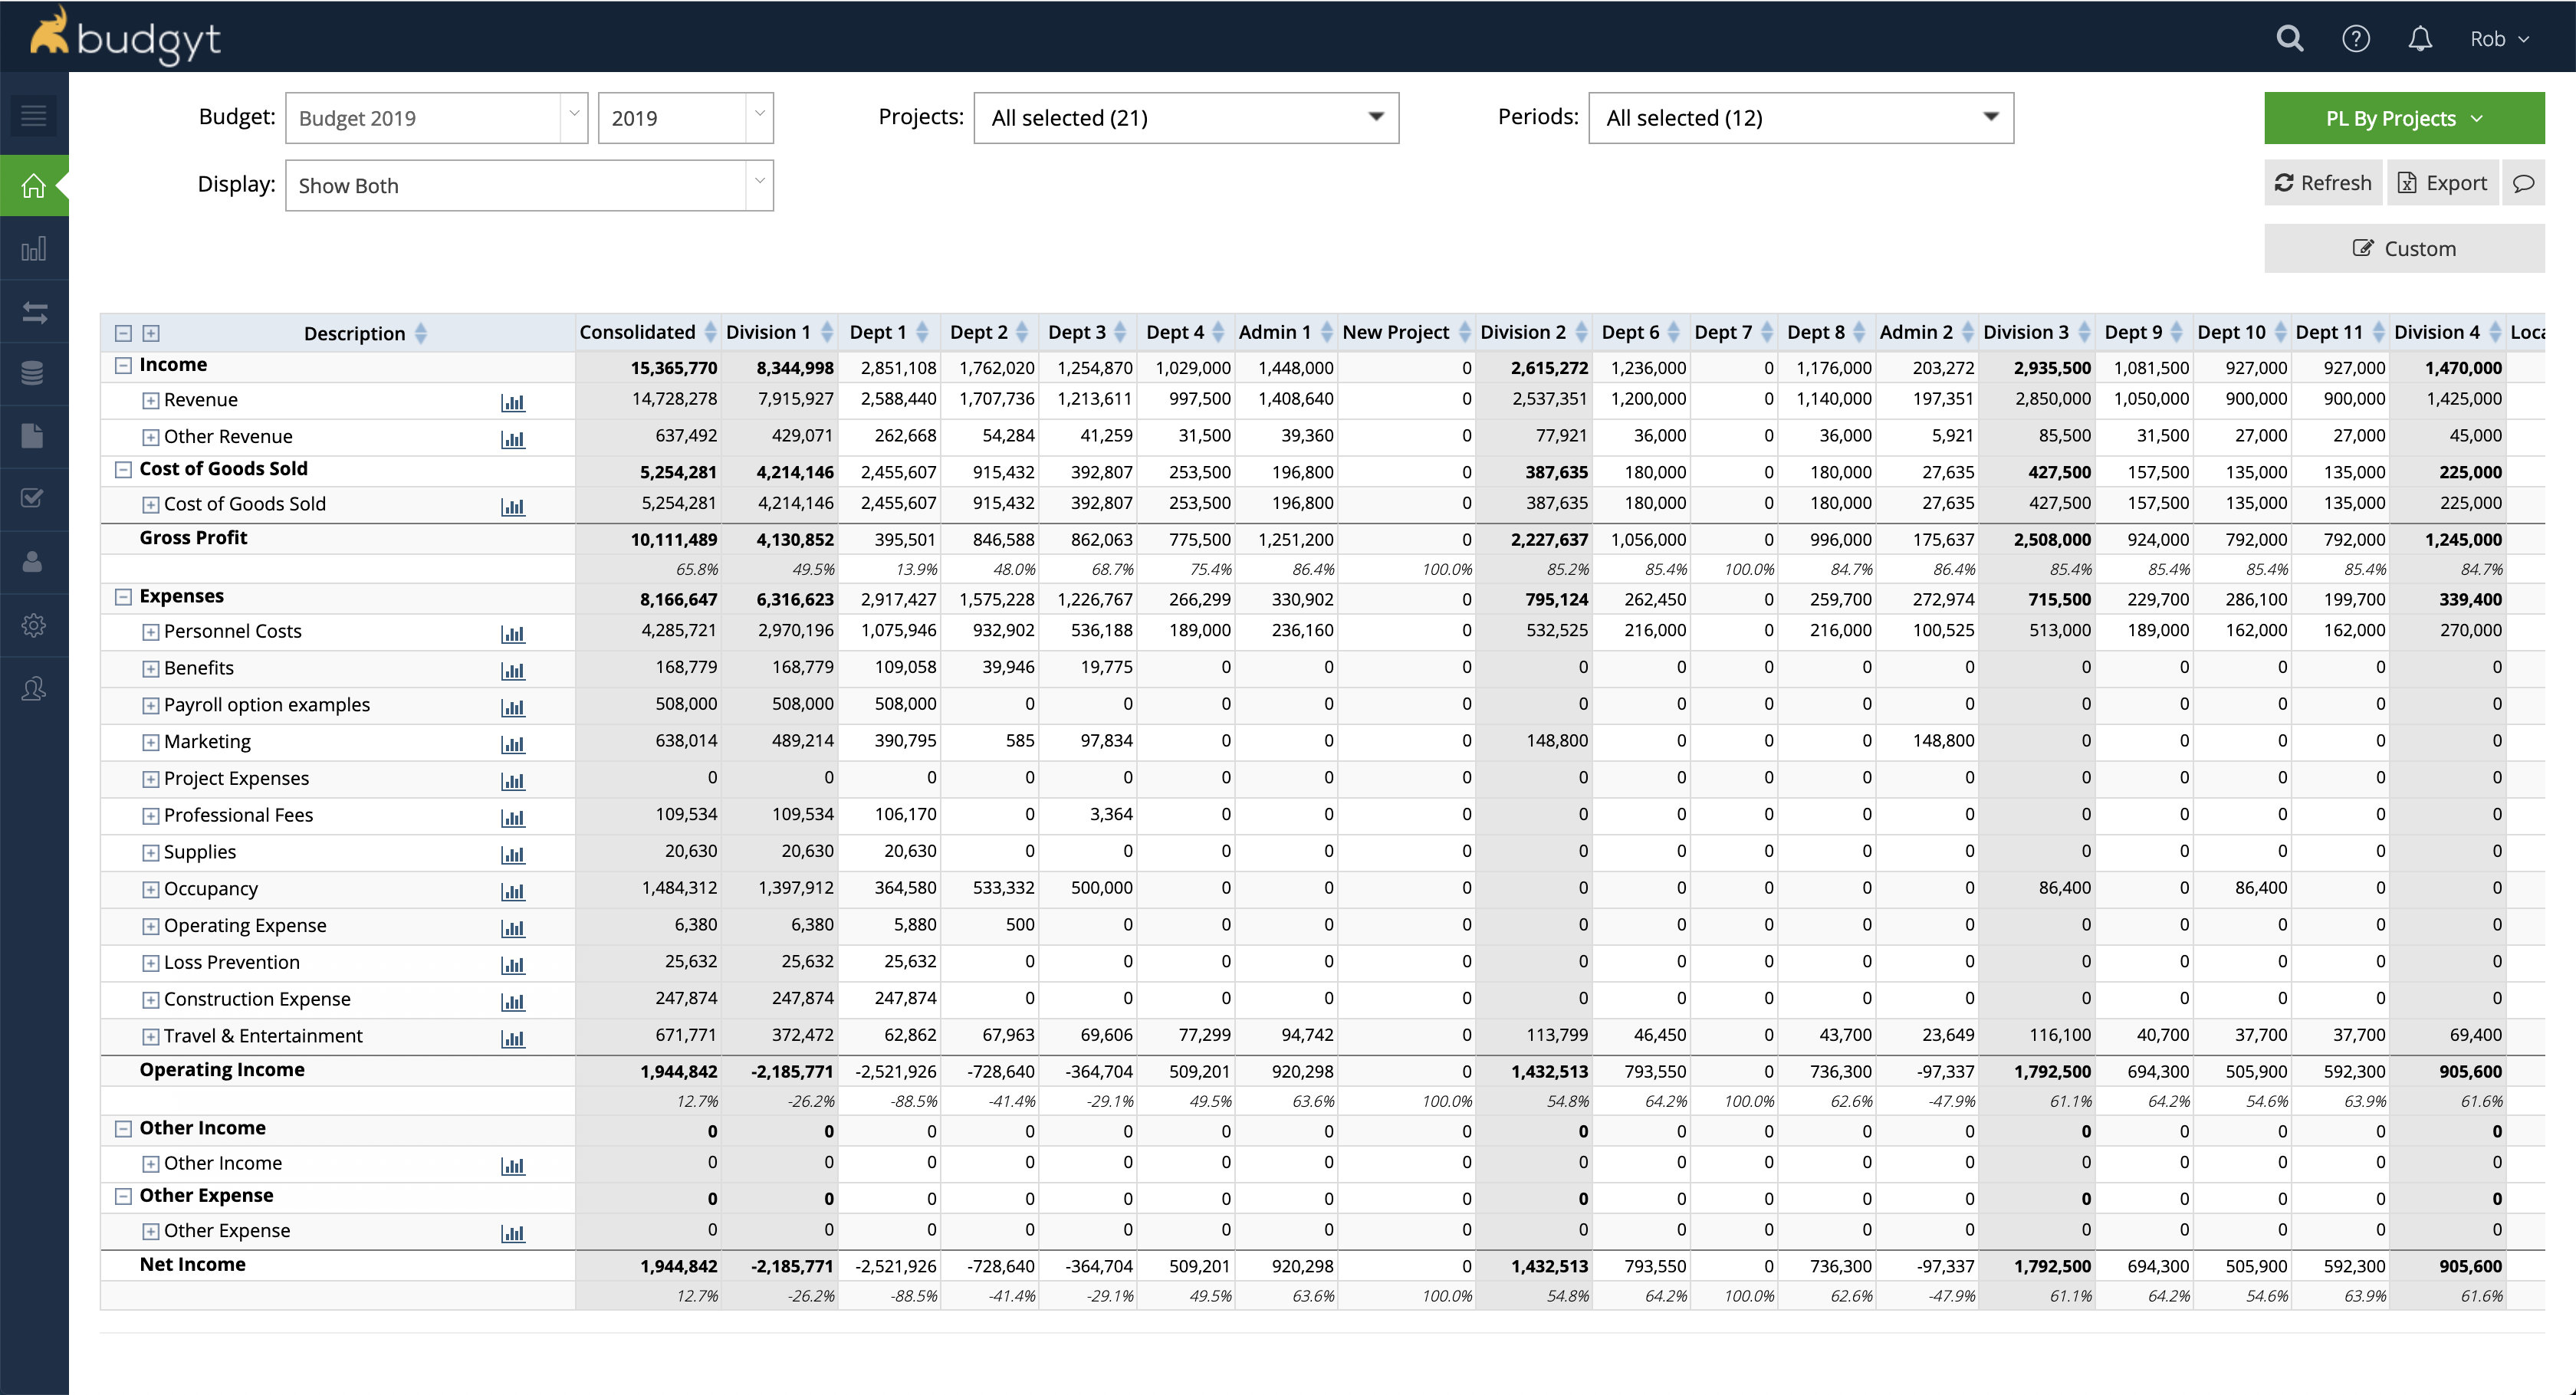Click the Refresh button
Viewport: 2576px width, 1395px height.
[2322, 183]
